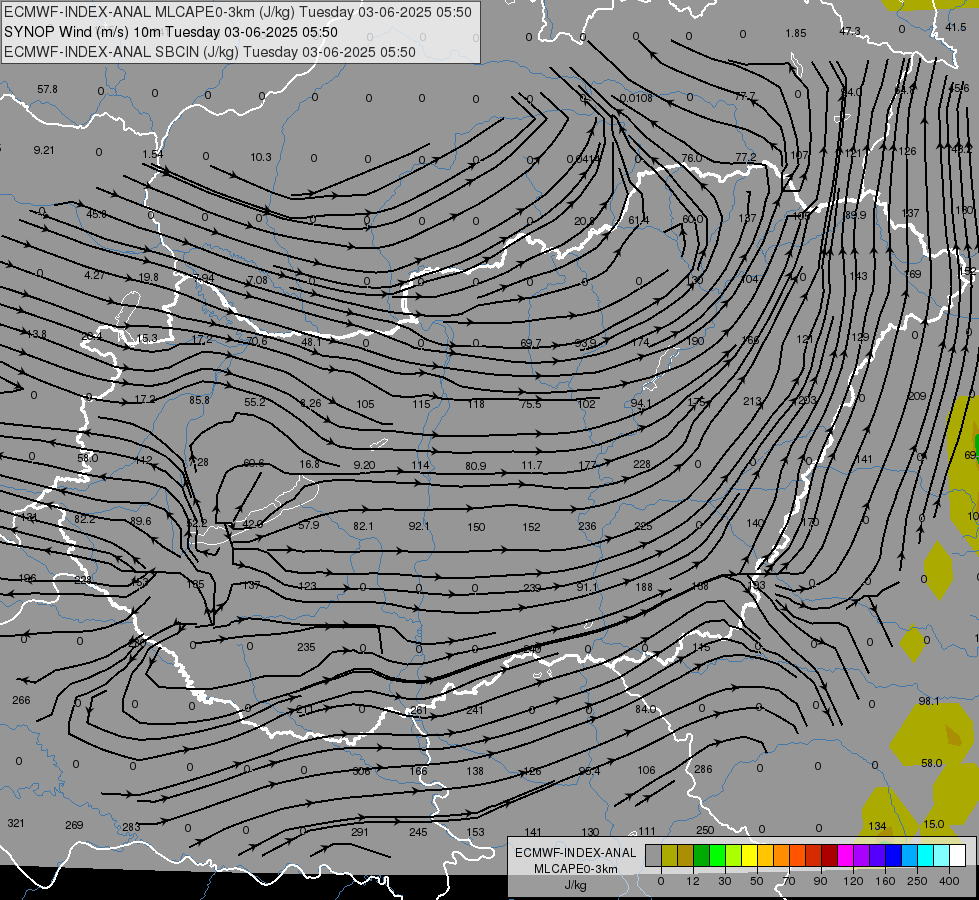The width and height of the screenshot is (979, 900).
Task: Click the map value 235
Action: 306,647
